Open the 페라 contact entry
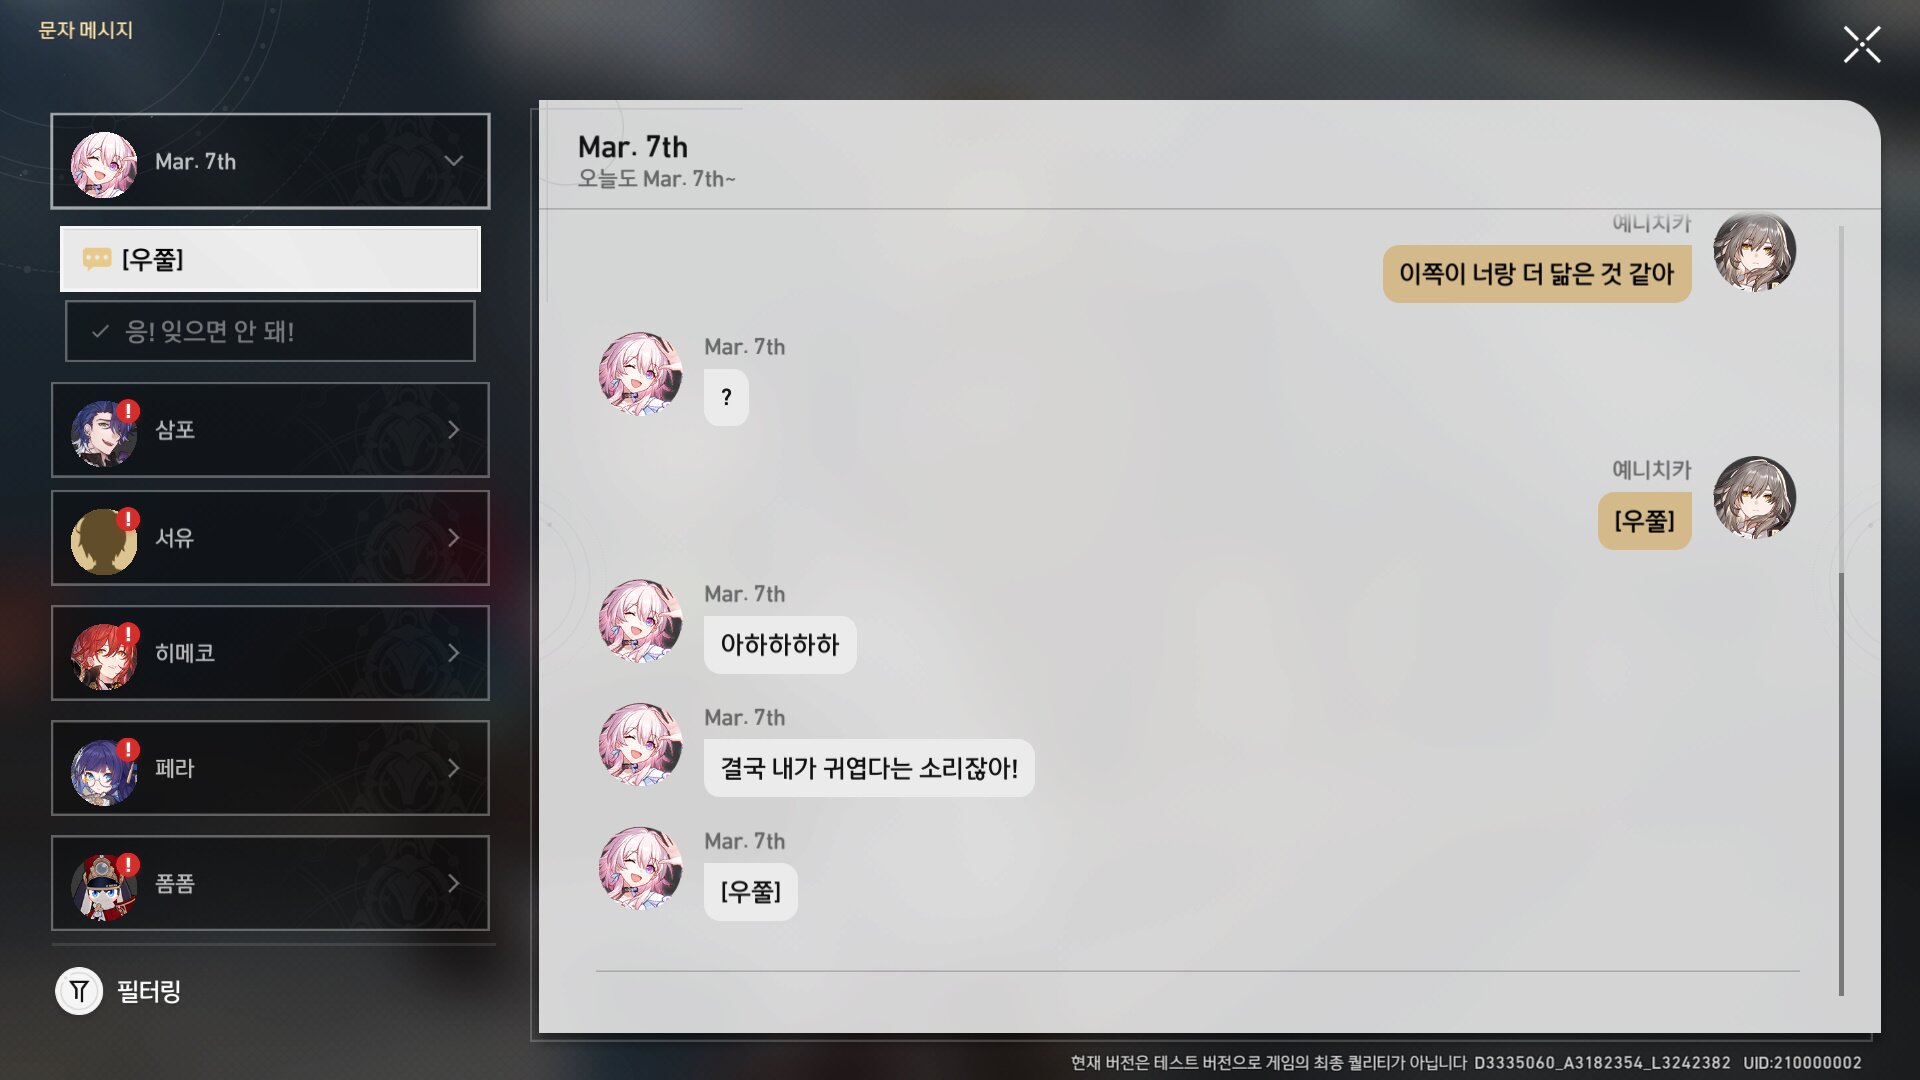Viewport: 1920px width, 1080px height. tap(270, 768)
